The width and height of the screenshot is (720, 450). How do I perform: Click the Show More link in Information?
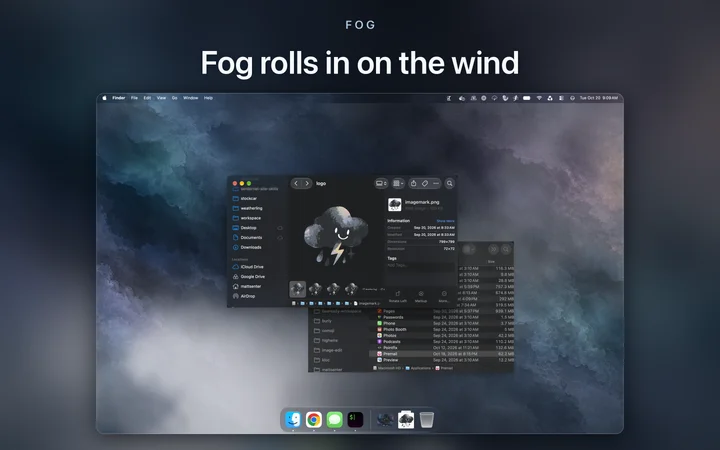coord(445,221)
